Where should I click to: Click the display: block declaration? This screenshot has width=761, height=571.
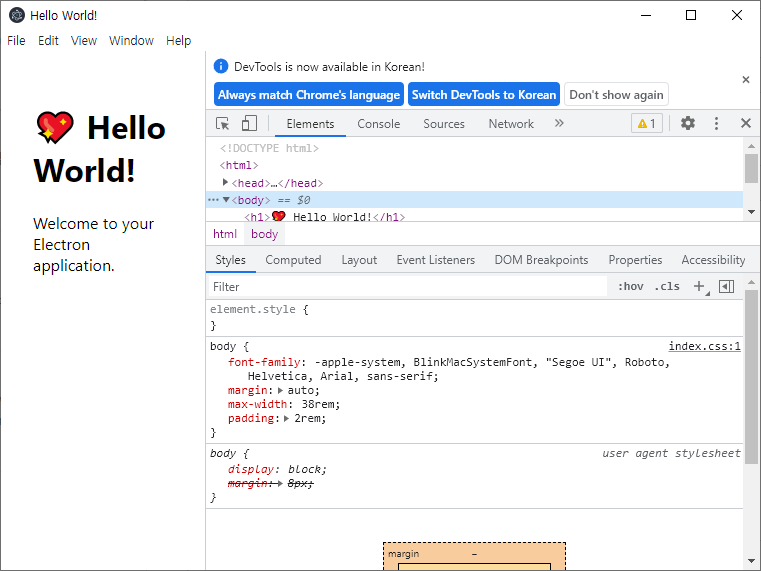point(277,469)
